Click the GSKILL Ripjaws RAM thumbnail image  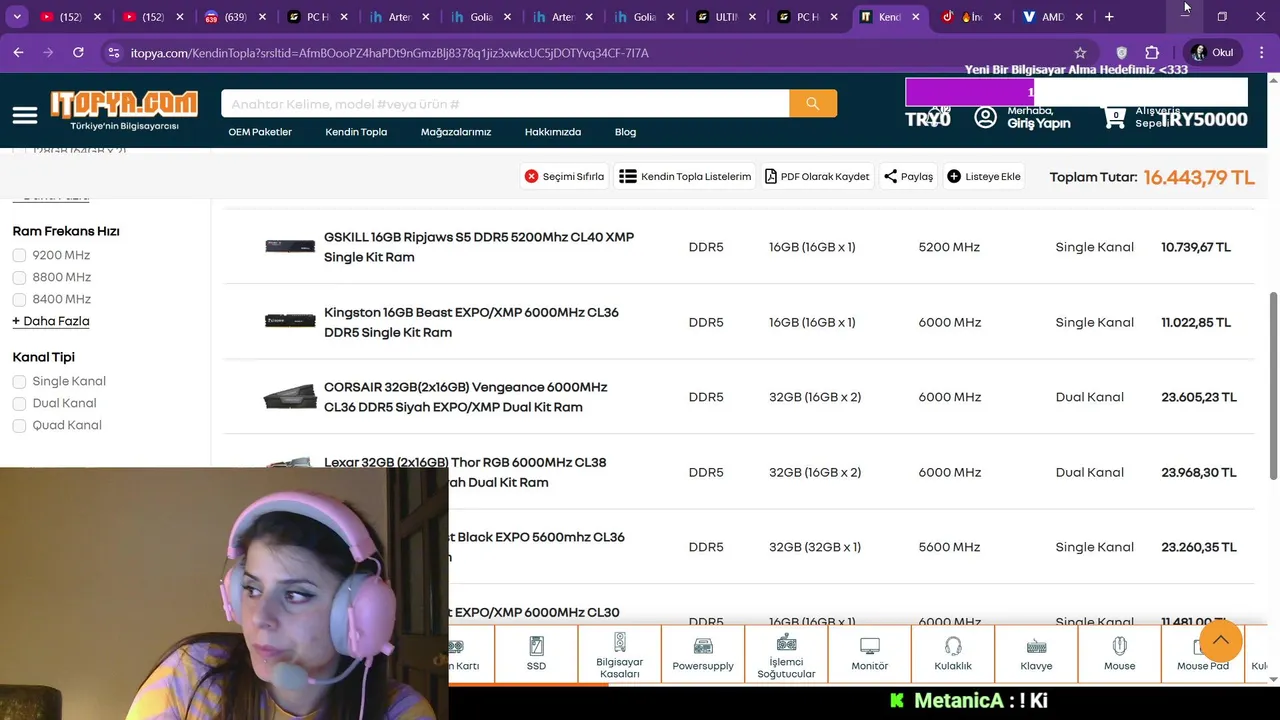(x=290, y=246)
